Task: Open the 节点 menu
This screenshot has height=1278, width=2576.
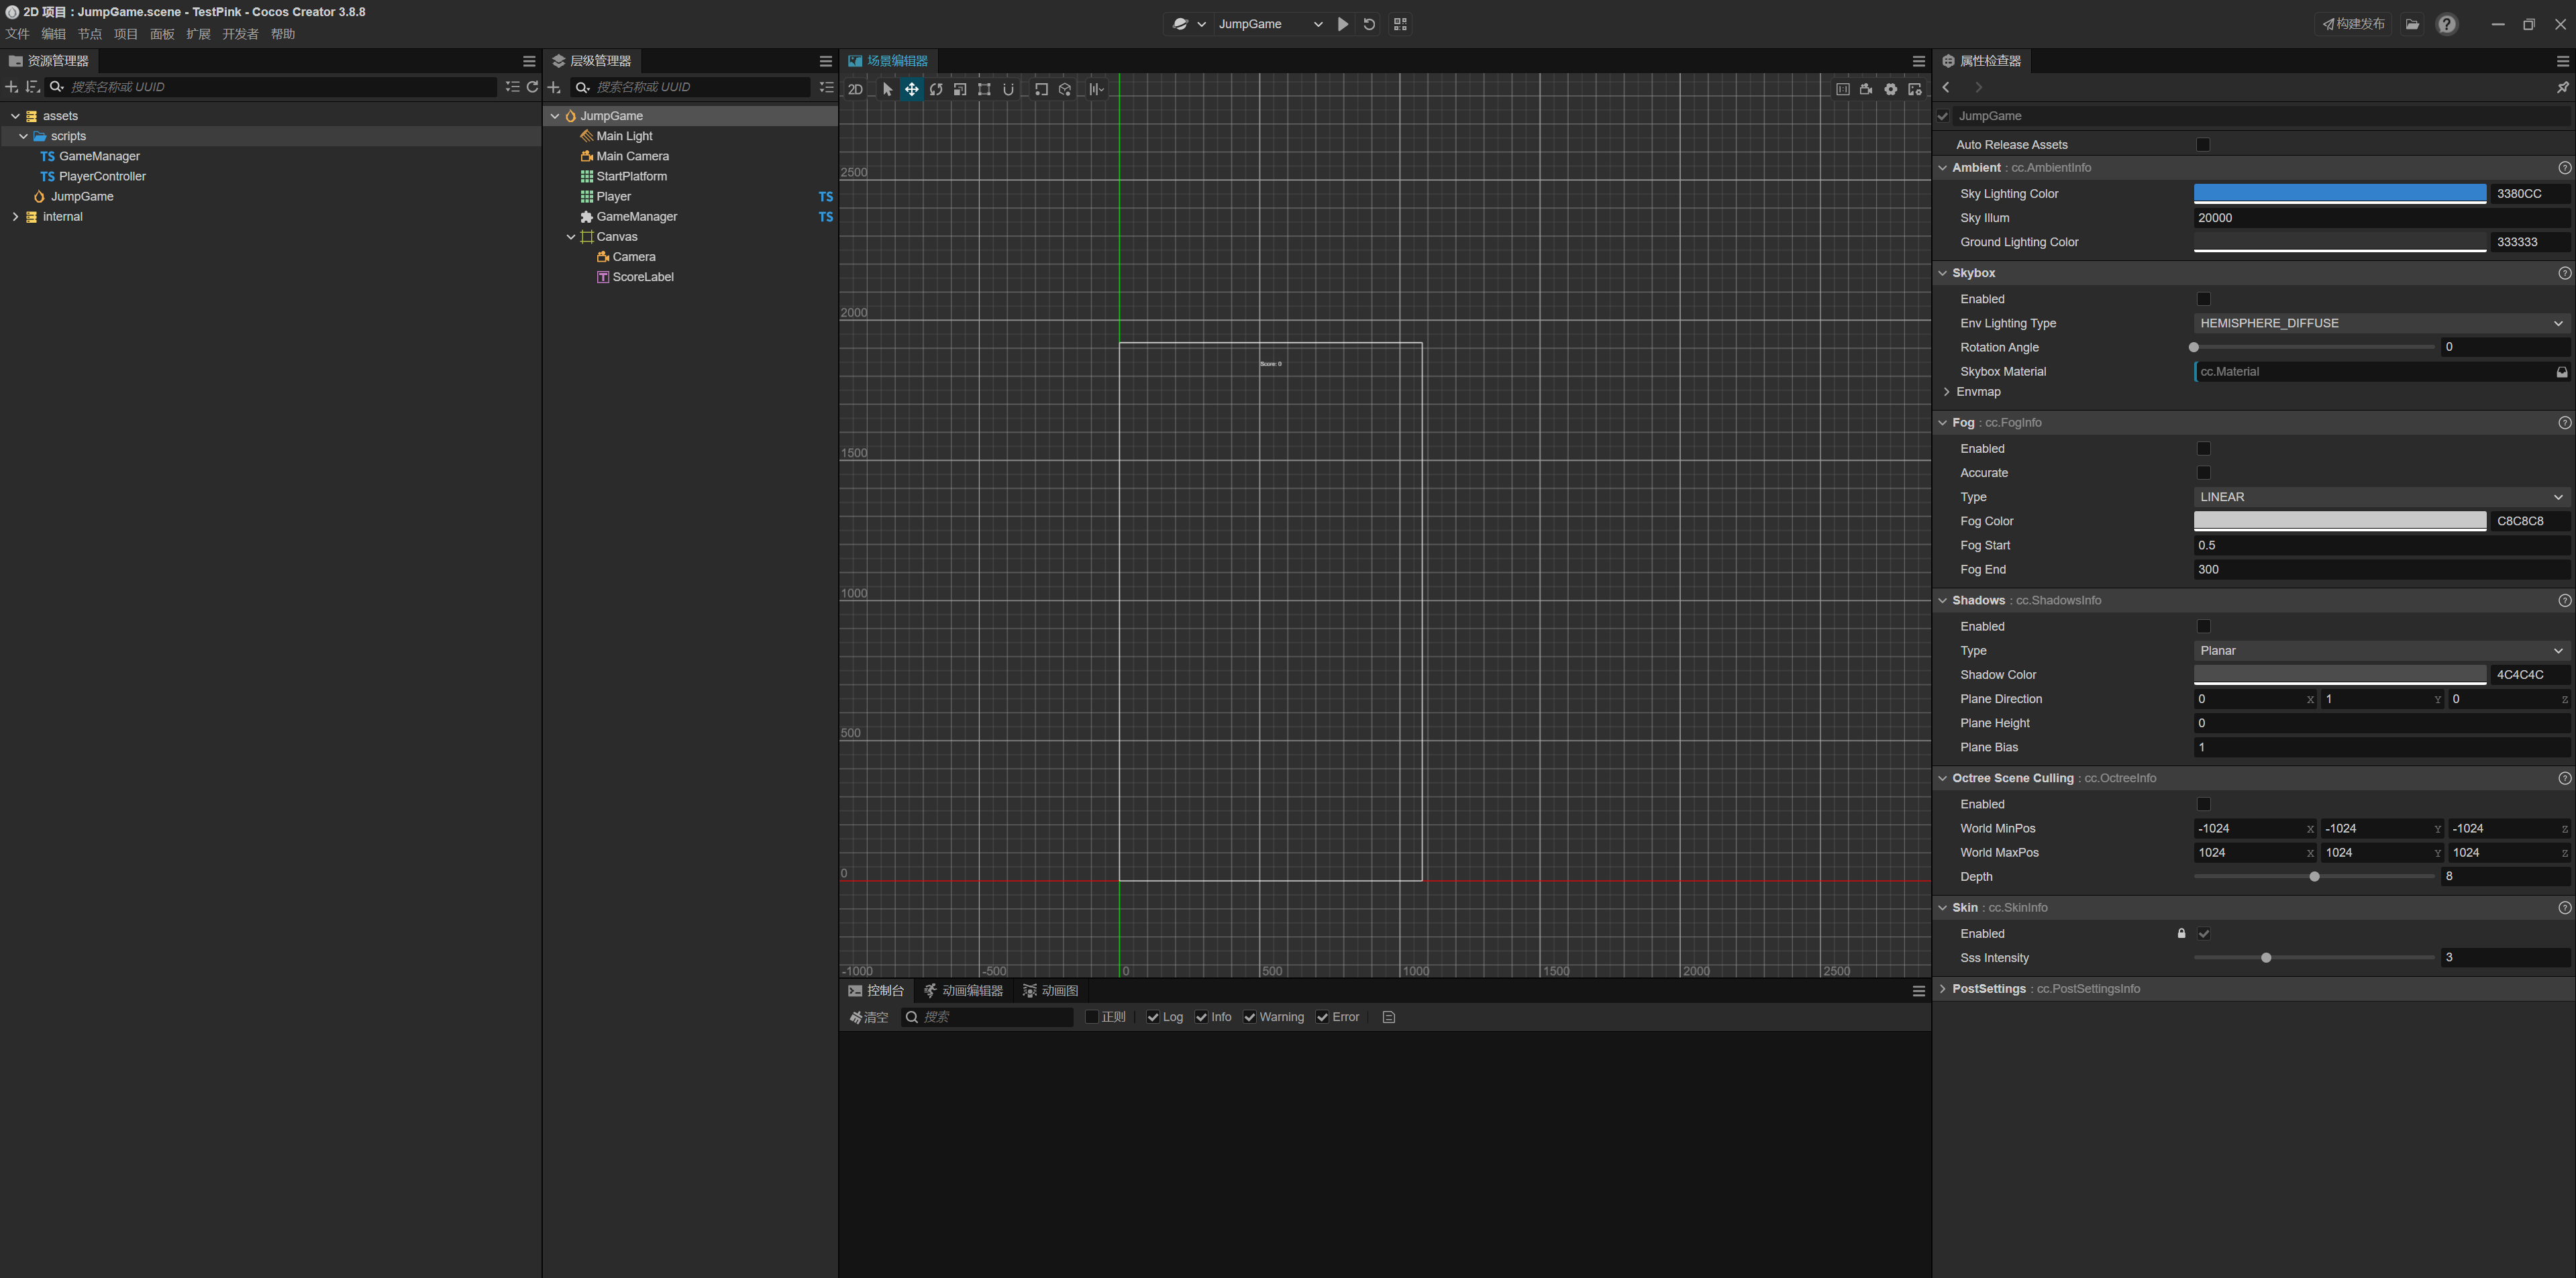Action: click(x=90, y=34)
